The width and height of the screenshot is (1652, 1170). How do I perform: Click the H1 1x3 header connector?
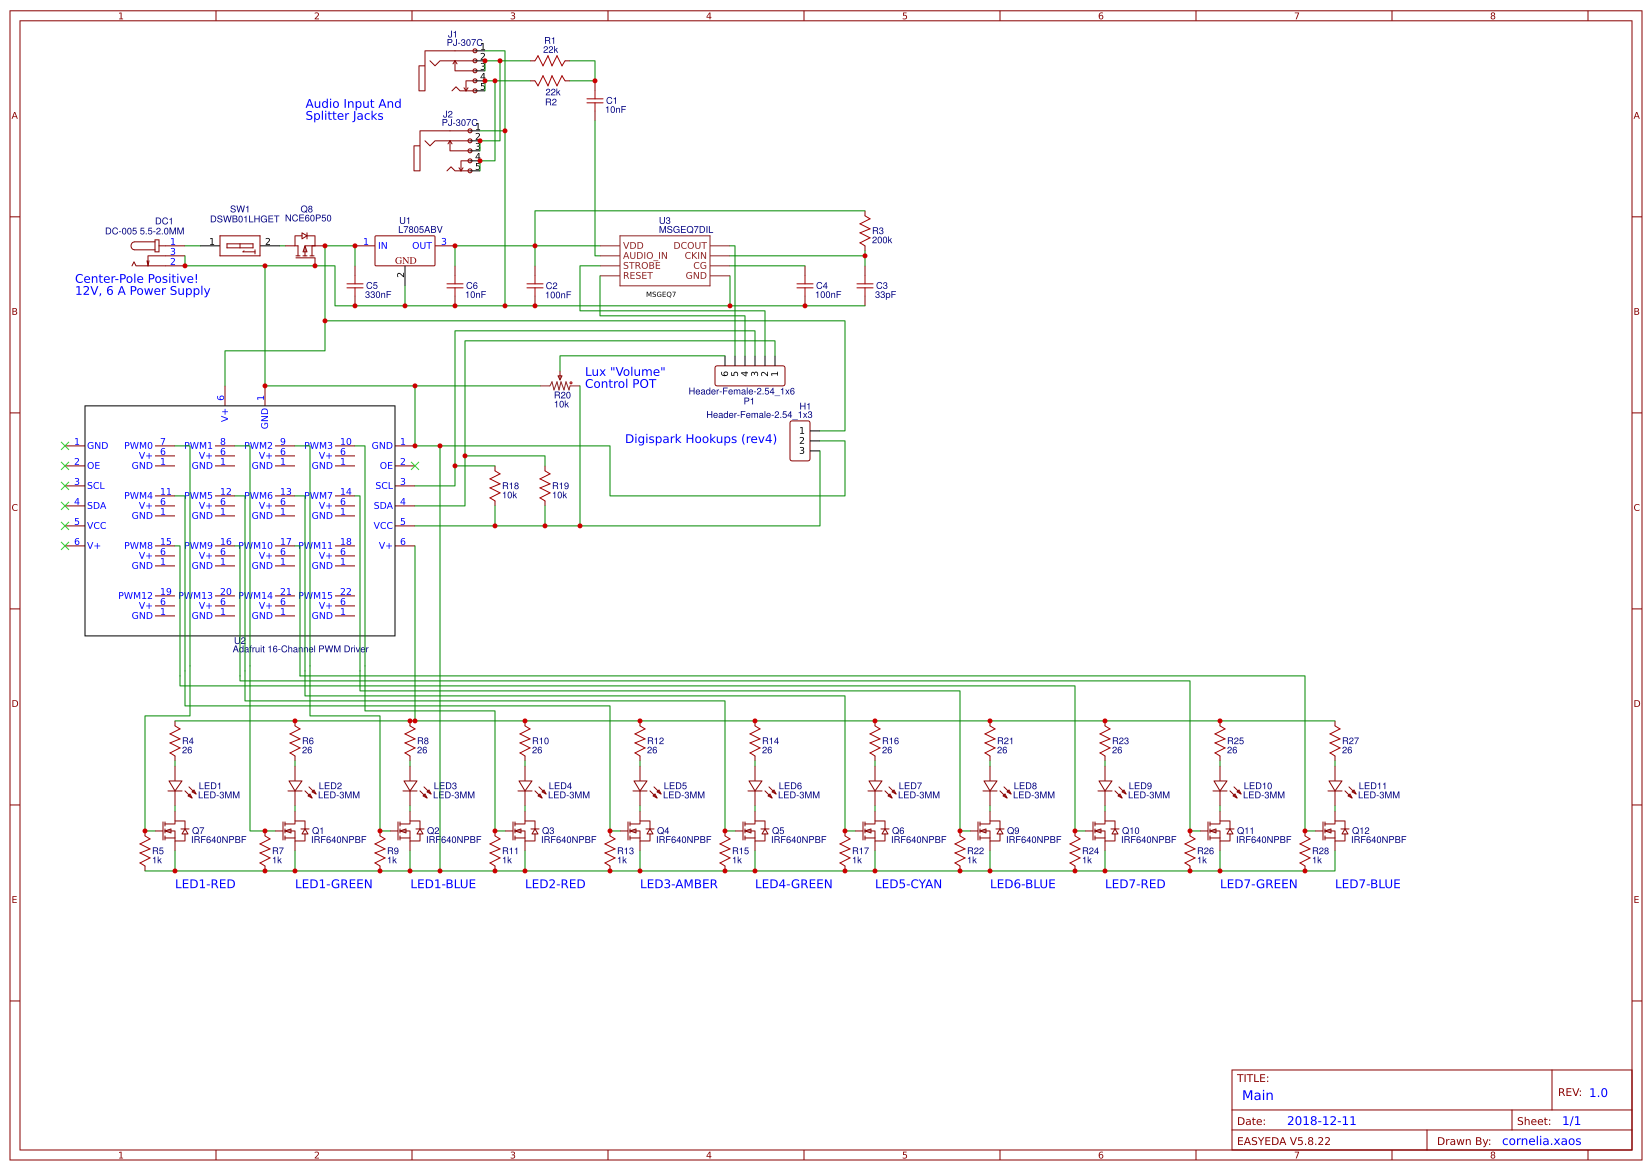[801, 441]
